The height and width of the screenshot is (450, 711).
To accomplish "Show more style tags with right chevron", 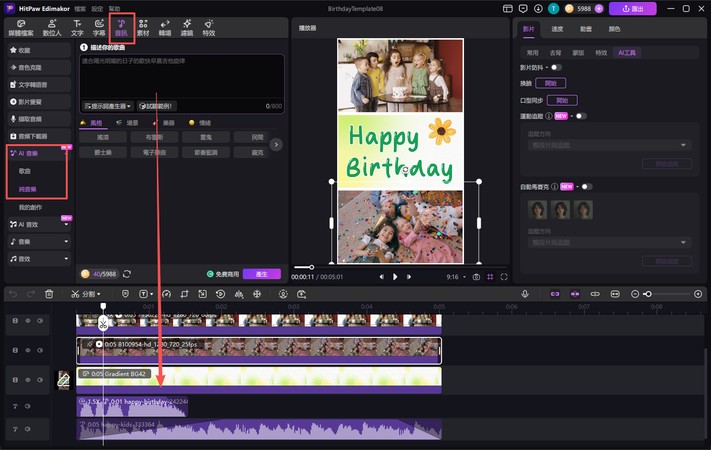I will pos(276,145).
